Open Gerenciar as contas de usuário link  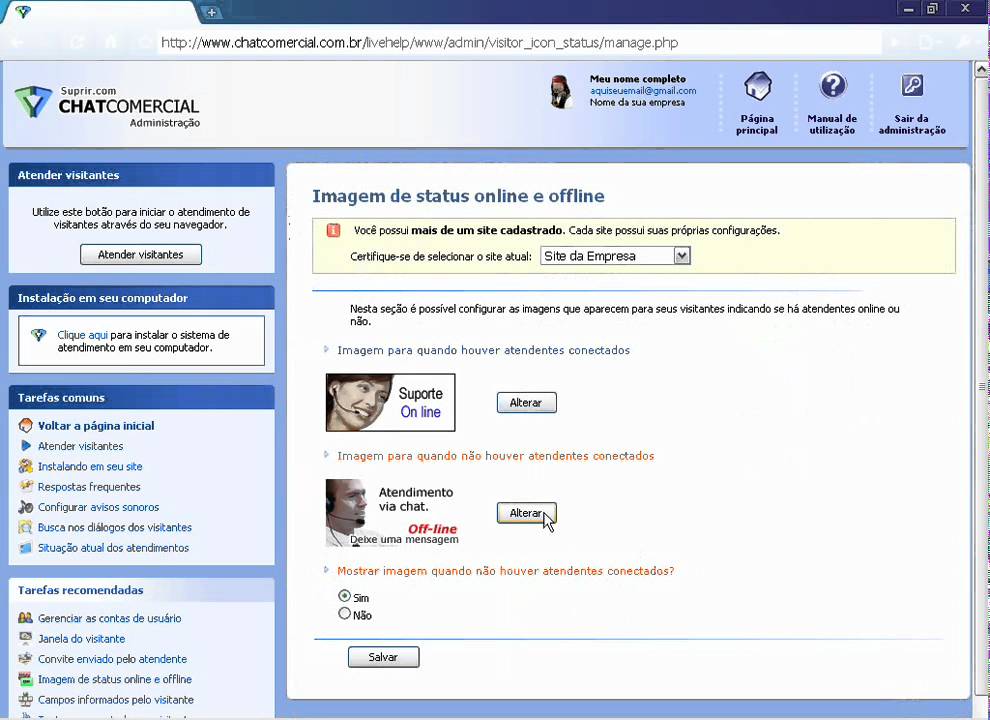tap(109, 618)
